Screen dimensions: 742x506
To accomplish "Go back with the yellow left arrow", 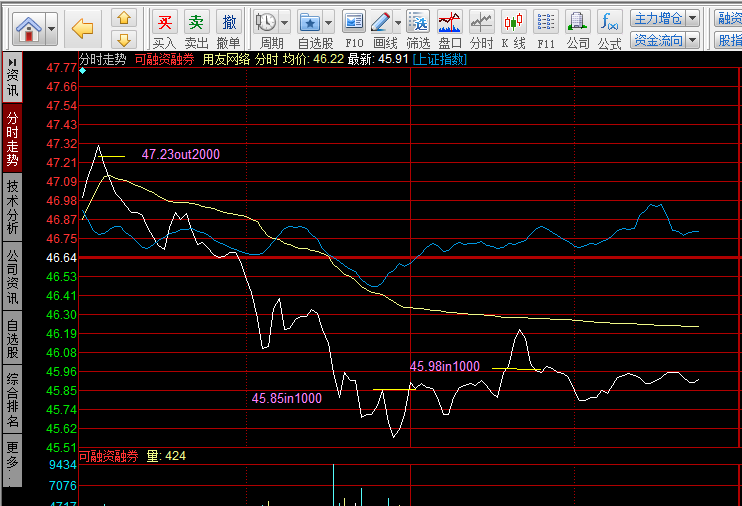I will tap(82, 28).
